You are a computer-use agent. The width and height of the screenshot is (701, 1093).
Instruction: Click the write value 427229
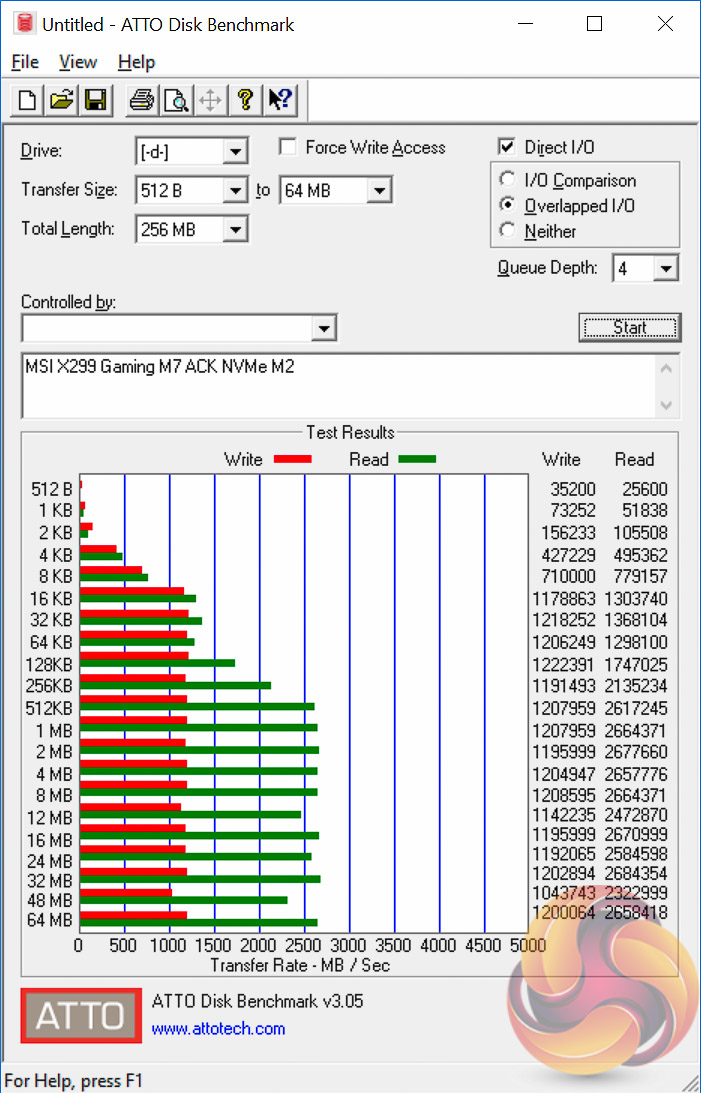[x=569, y=556]
